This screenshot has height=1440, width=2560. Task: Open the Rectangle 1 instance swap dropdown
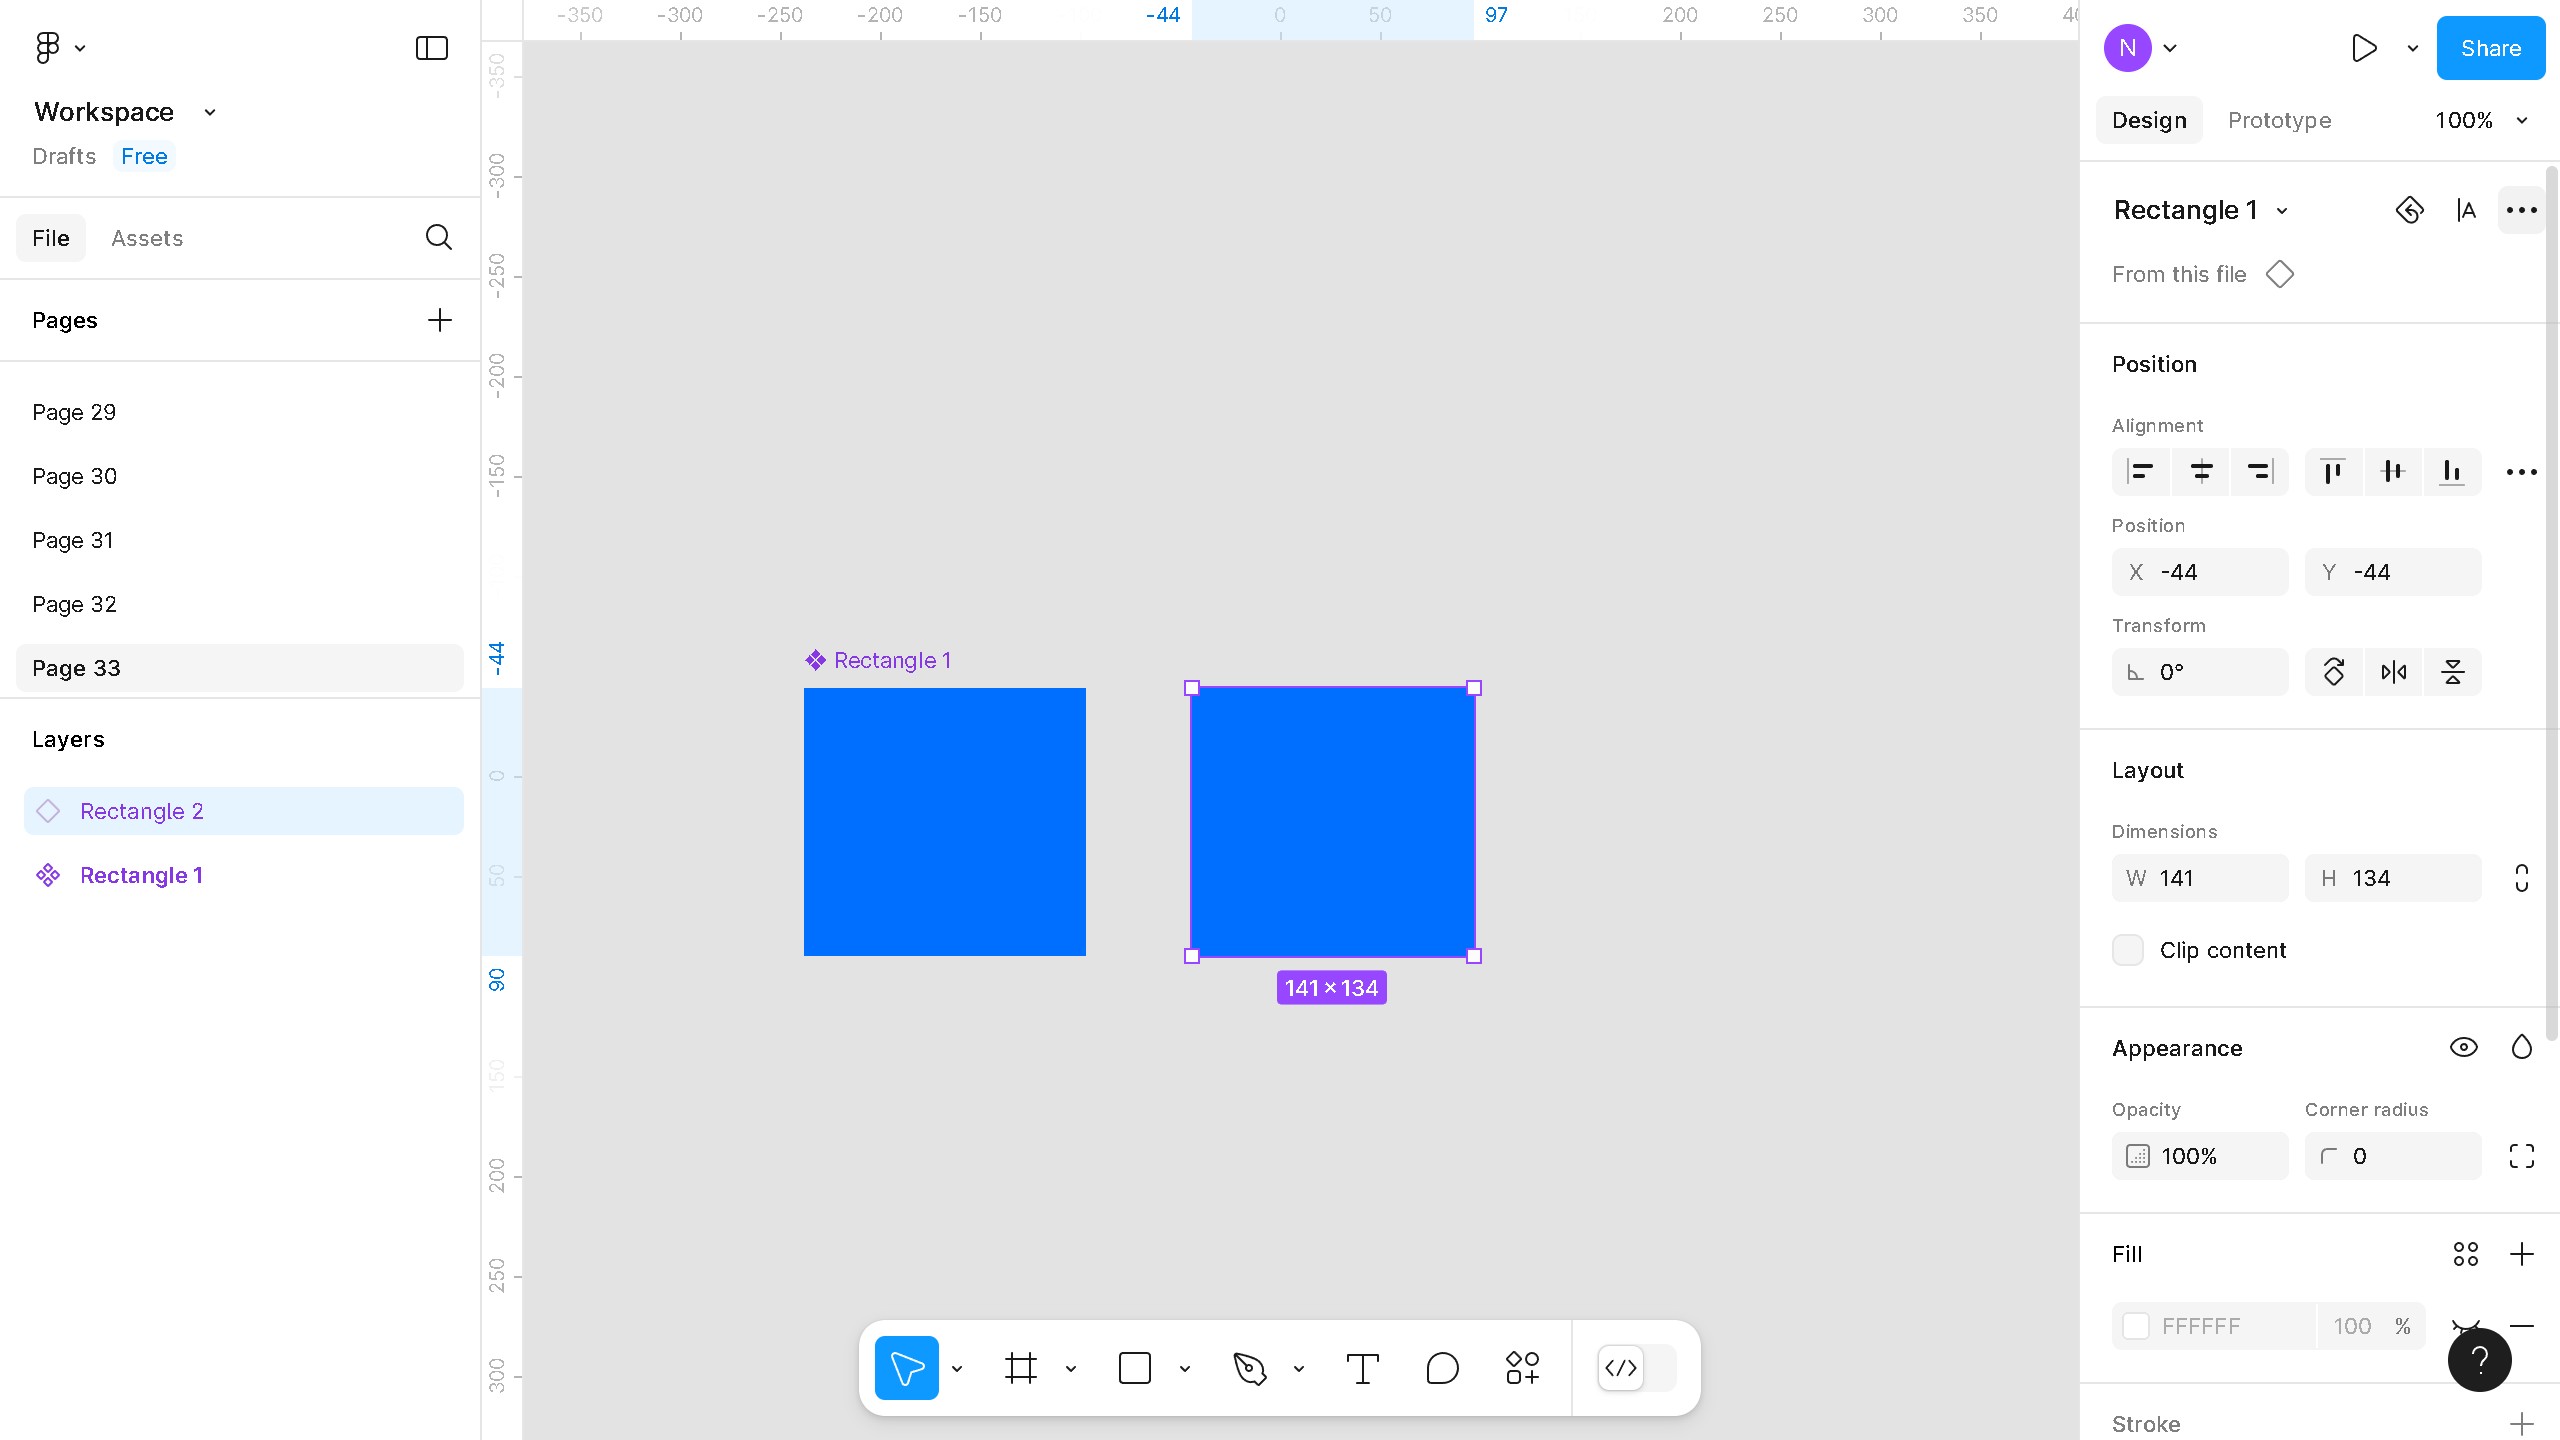[2282, 210]
